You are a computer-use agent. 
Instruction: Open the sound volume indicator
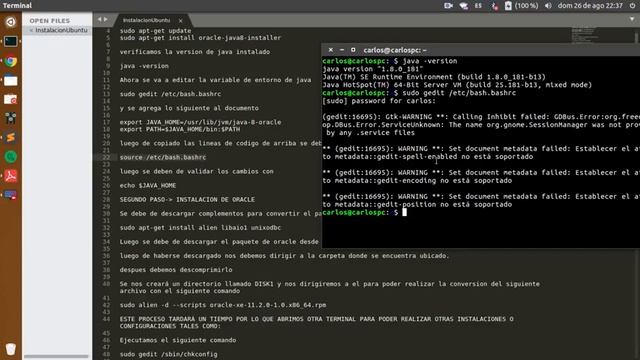[548, 6]
